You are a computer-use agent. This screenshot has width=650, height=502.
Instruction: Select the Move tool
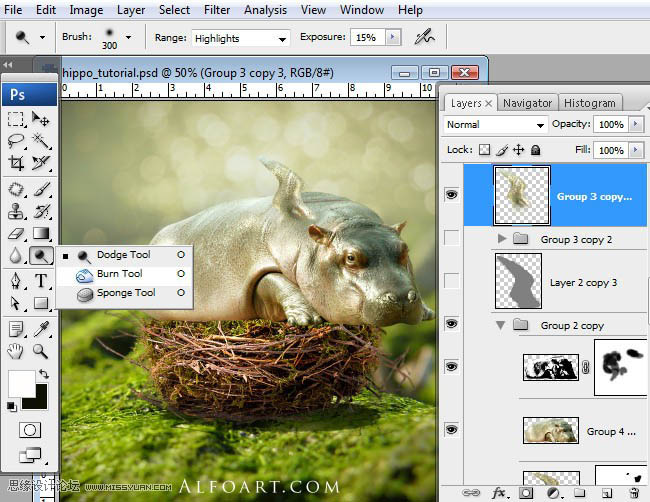click(x=41, y=119)
